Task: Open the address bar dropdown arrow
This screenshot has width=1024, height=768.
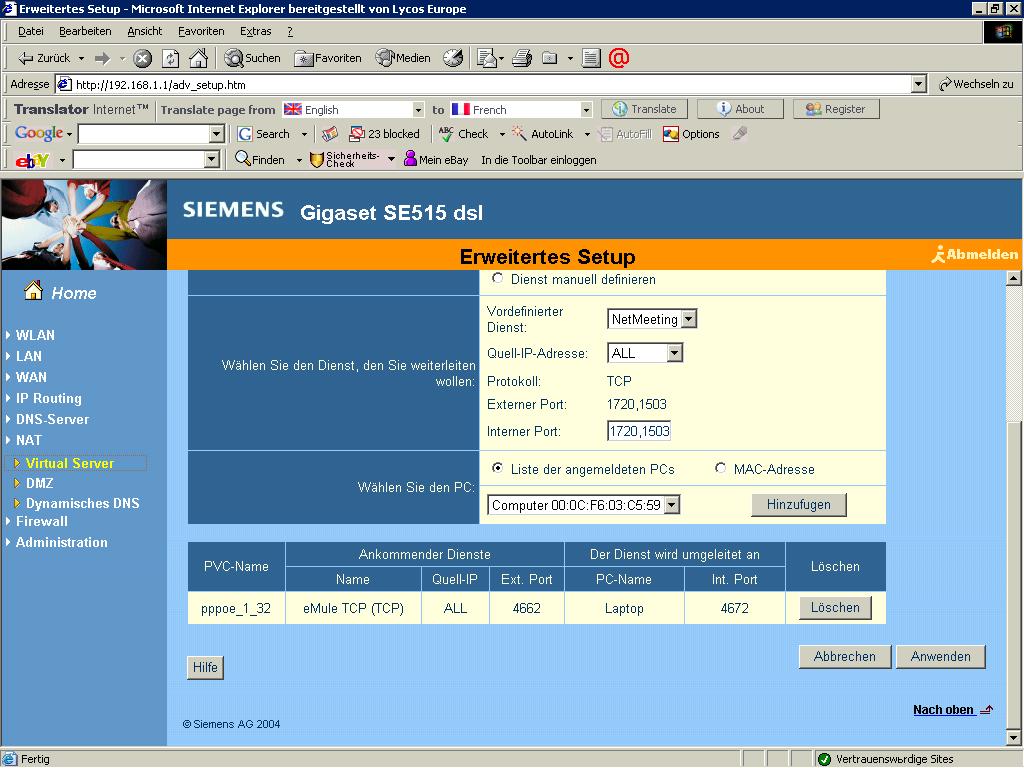Action: [x=919, y=84]
